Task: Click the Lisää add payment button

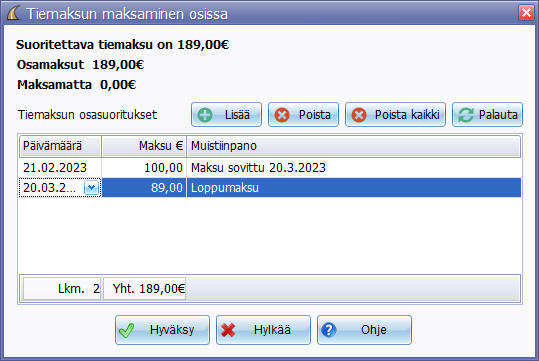Action: point(226,114)
